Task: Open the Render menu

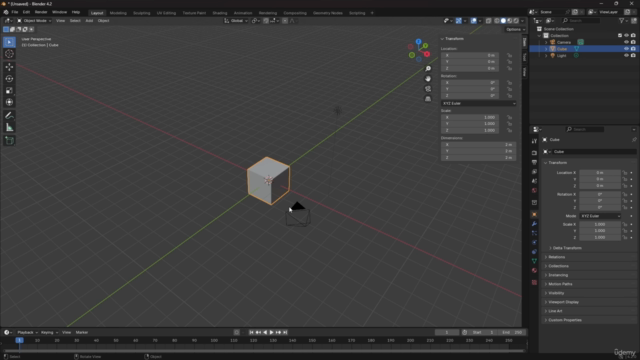Action: point(41,12)
